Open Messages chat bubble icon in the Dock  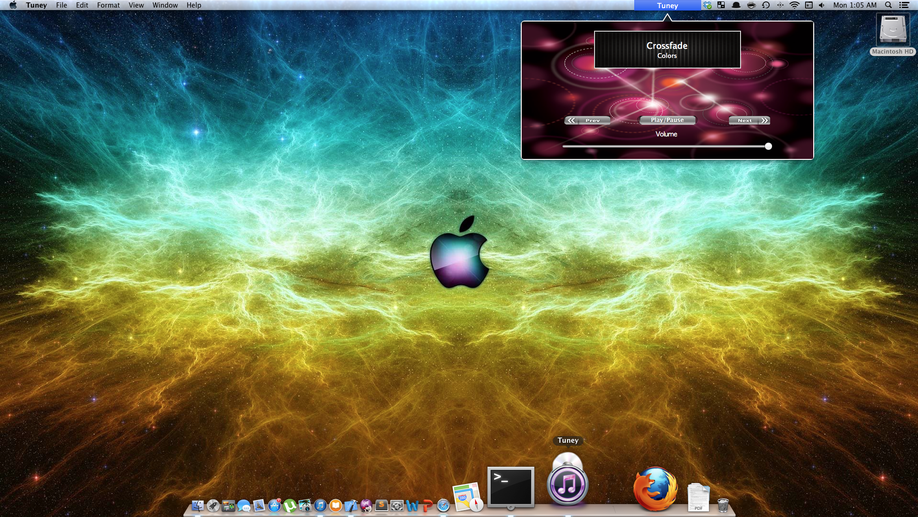click(244, 505)
